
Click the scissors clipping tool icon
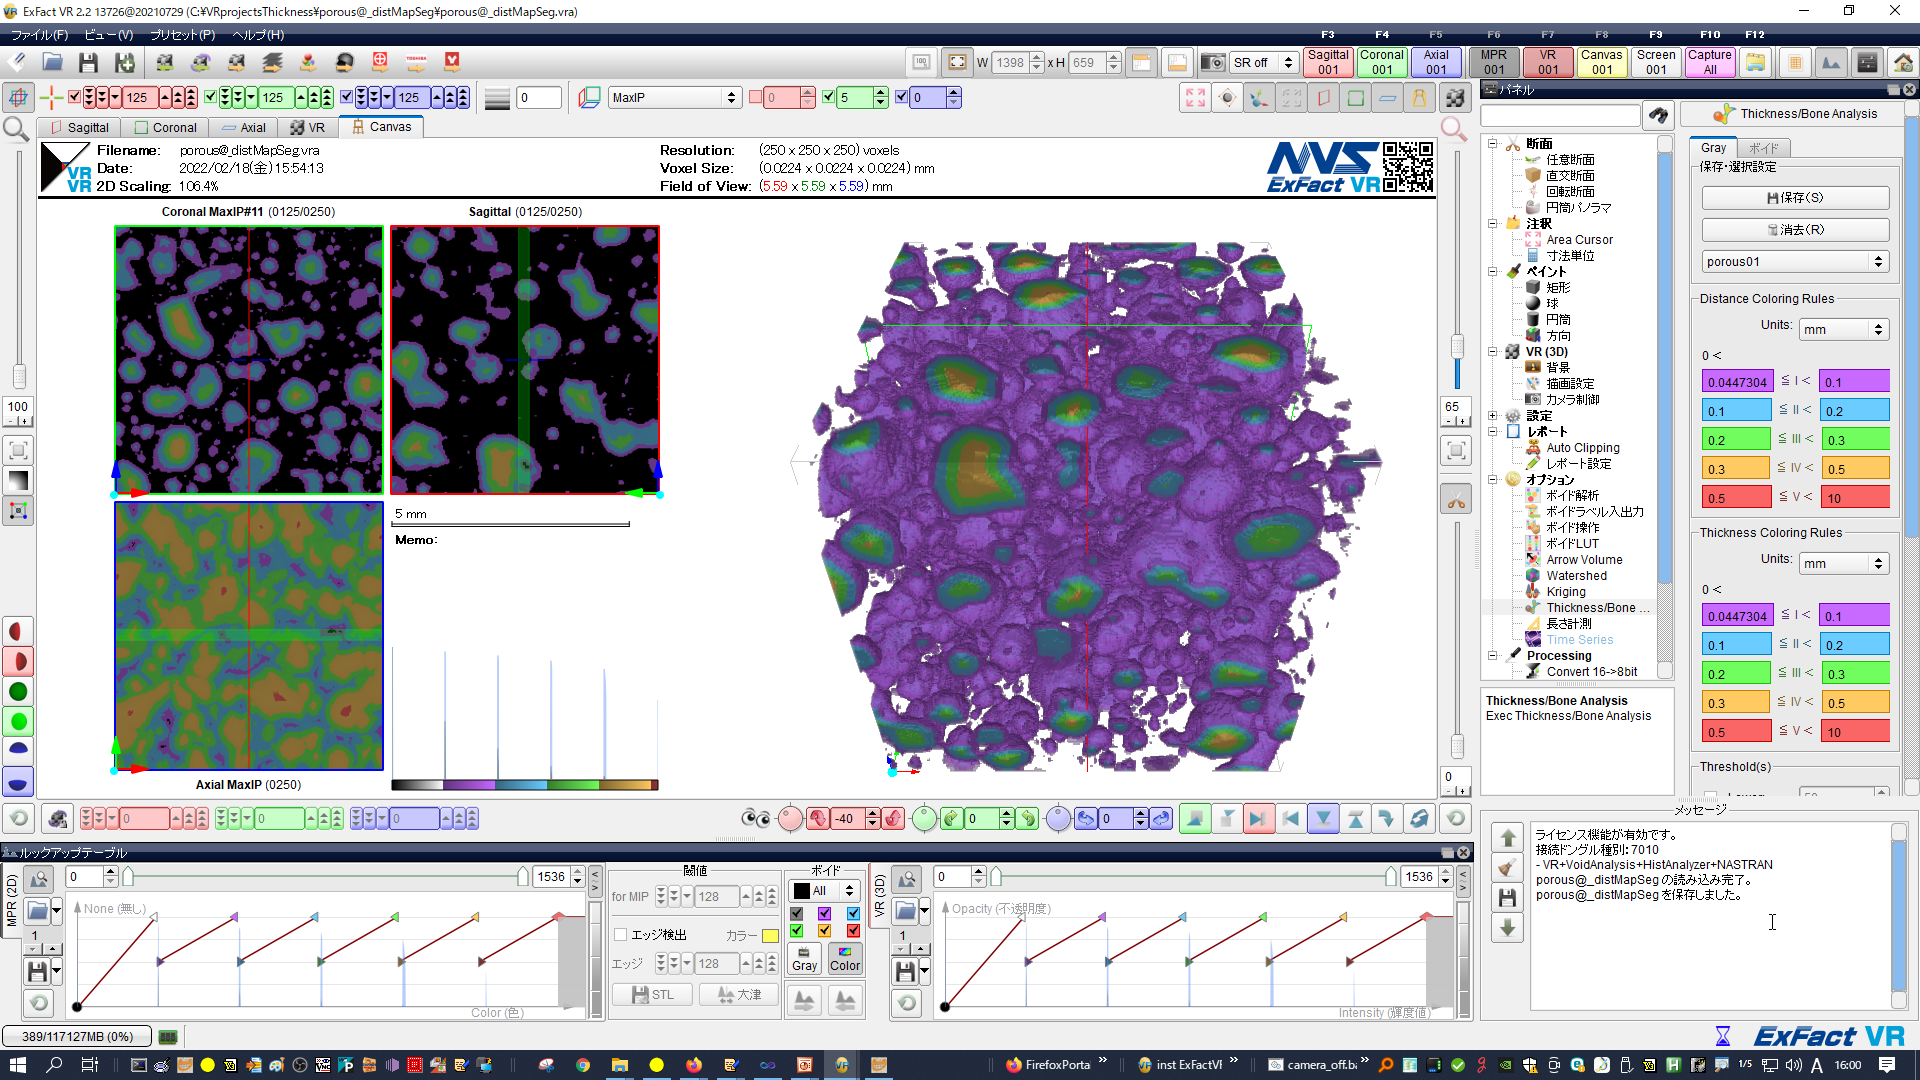pyautogui.click(x=1456, y=500)
